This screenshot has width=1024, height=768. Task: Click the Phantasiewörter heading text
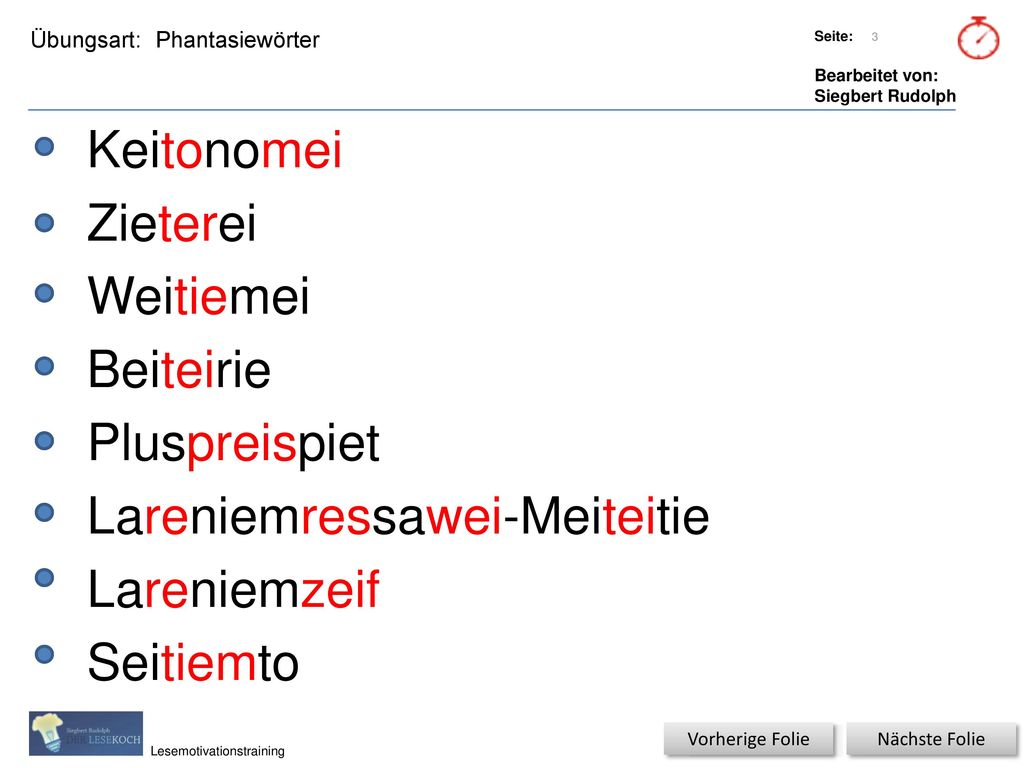[x=238, y=40]
